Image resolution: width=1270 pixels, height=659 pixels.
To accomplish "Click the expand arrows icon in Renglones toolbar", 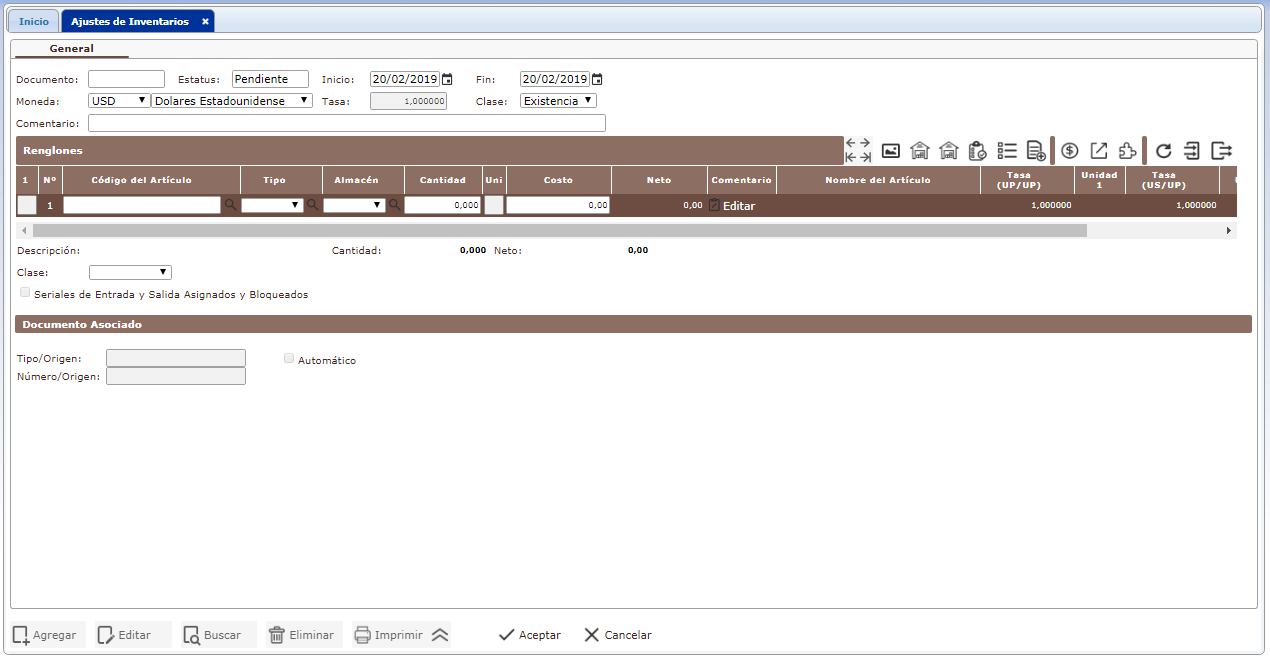I will [x=858, y=151].
